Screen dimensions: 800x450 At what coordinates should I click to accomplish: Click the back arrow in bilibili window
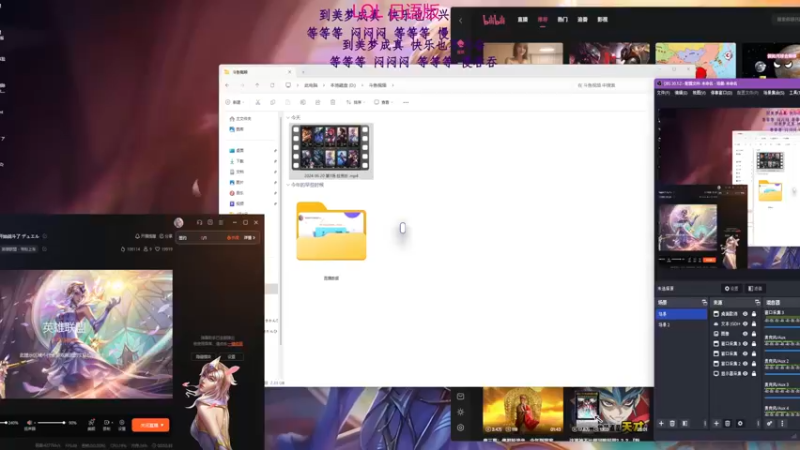pyautogui.click(x=460, y=20)
